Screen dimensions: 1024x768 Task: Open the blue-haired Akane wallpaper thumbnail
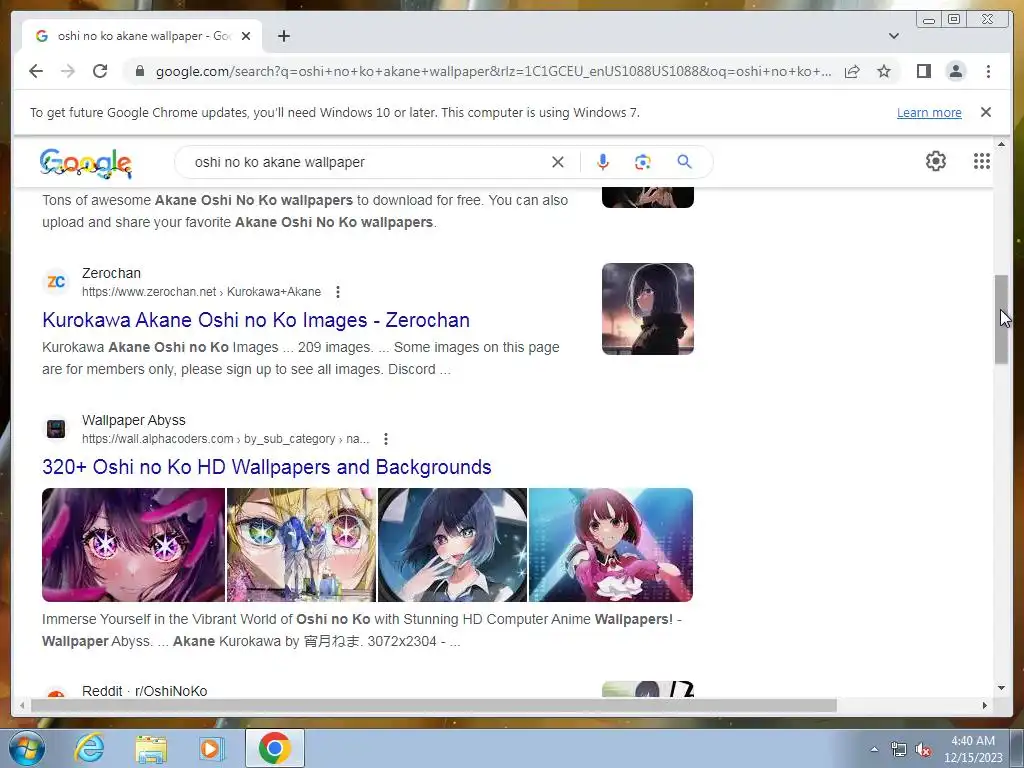(453, 545)
